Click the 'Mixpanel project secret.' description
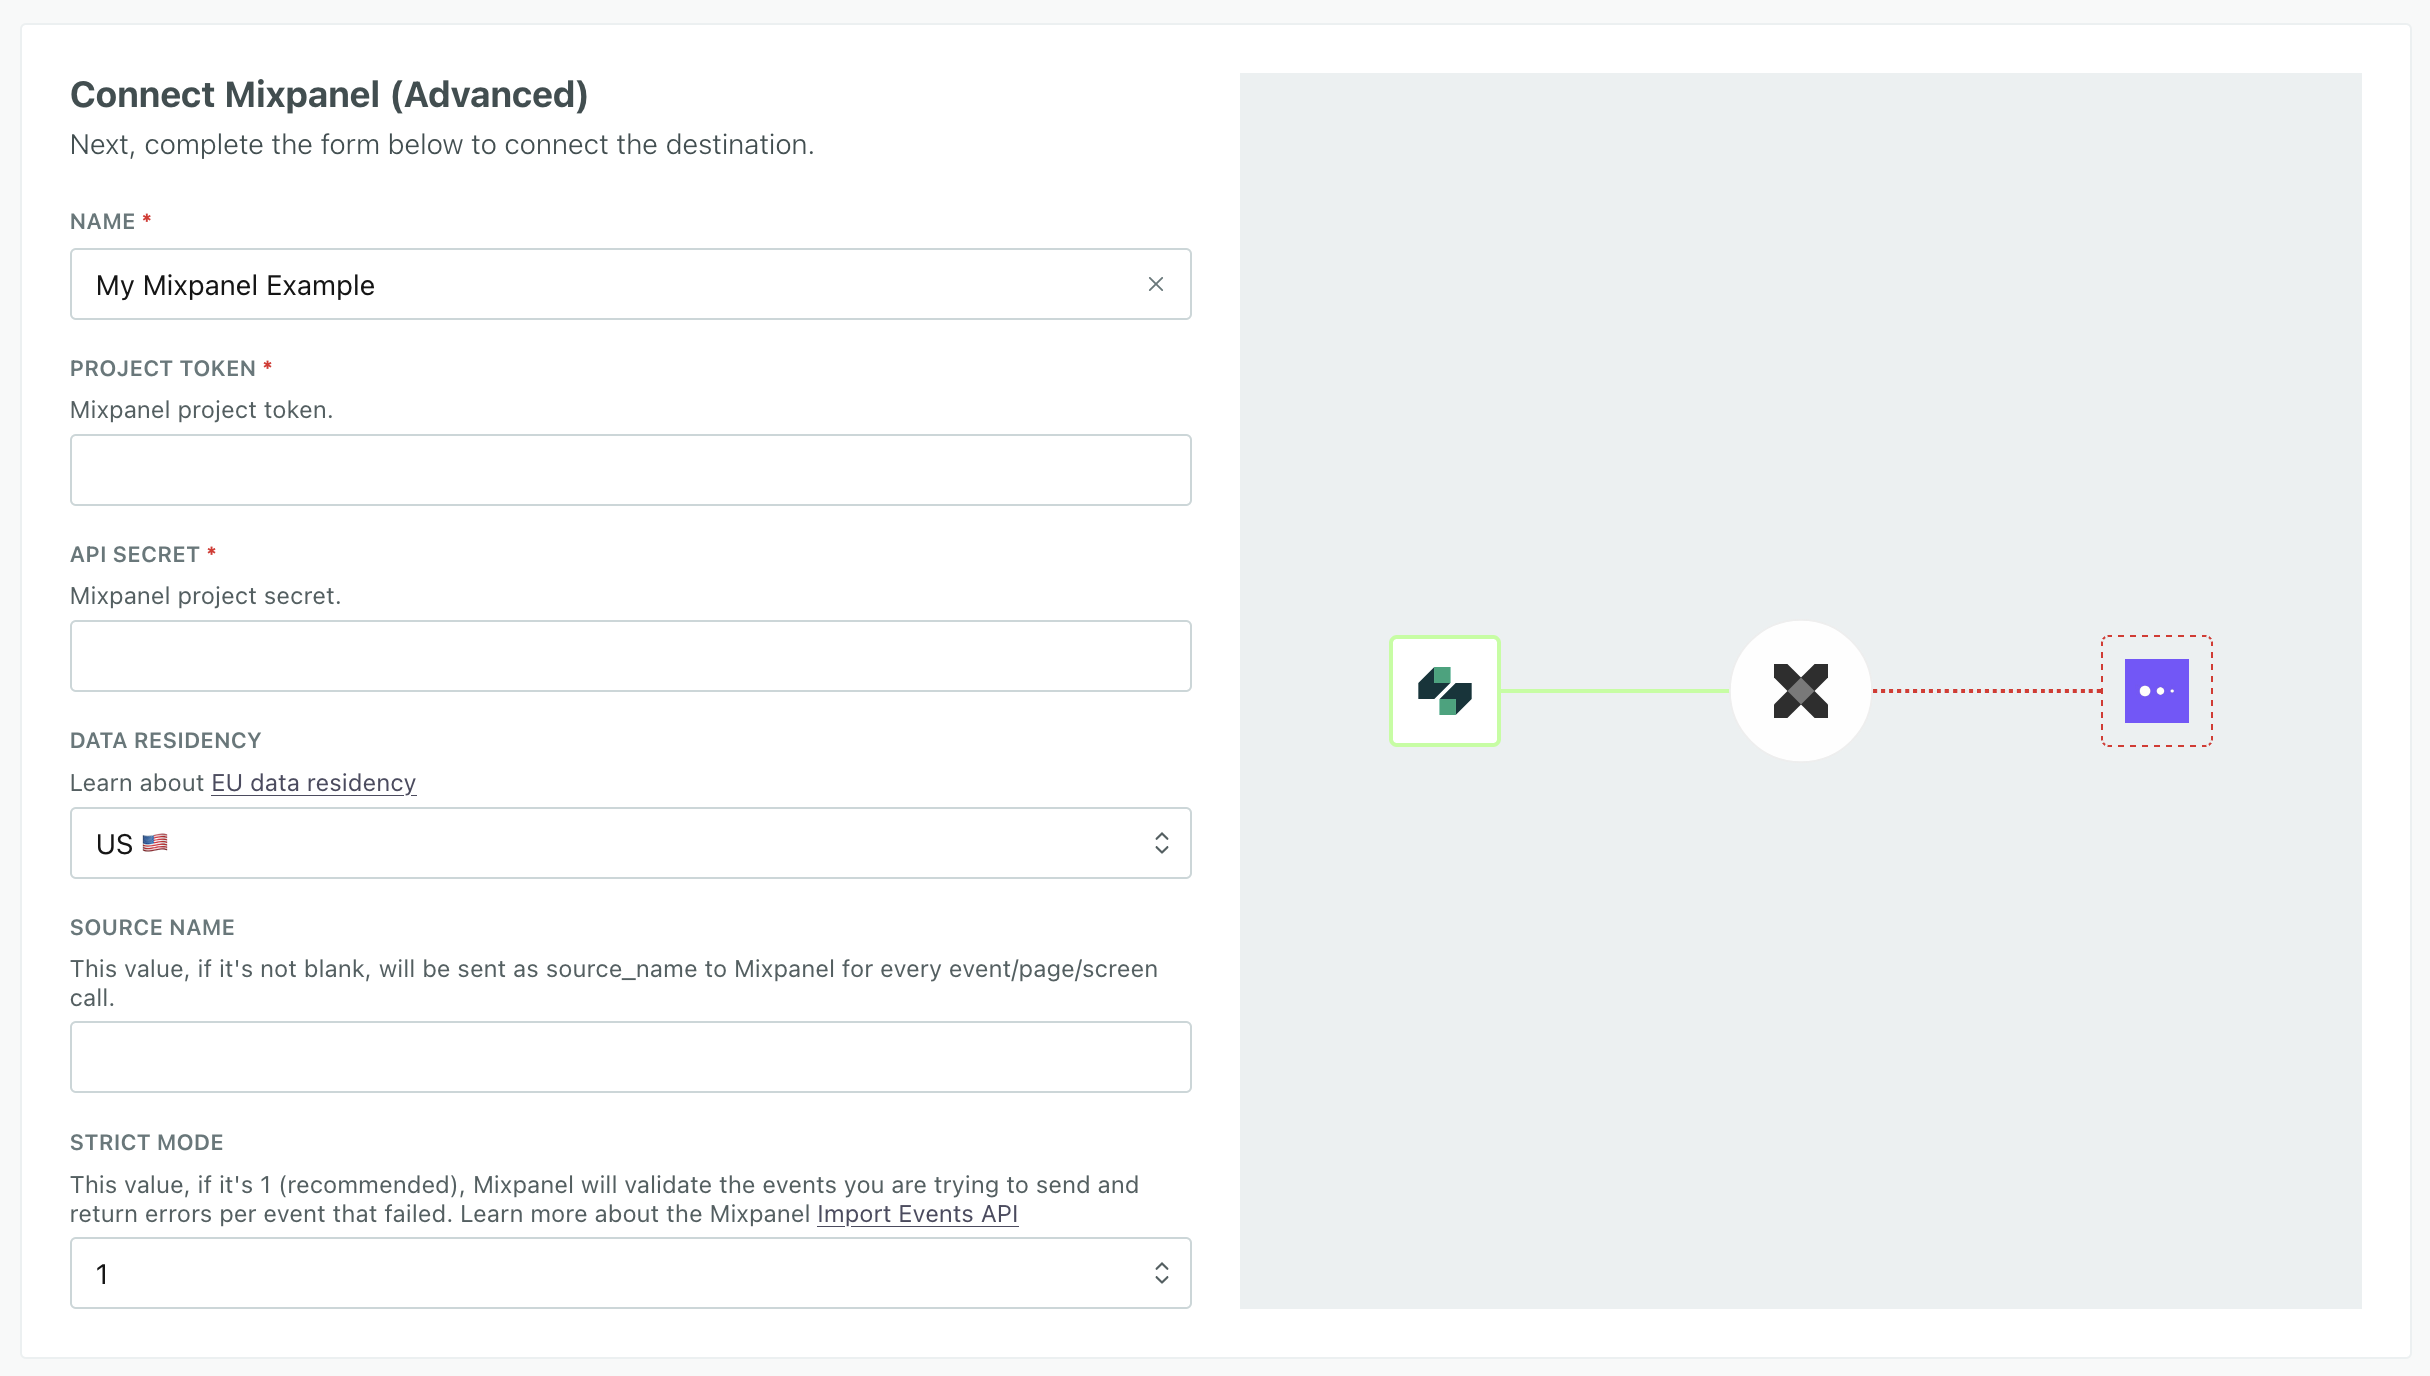 click(205, 596)
